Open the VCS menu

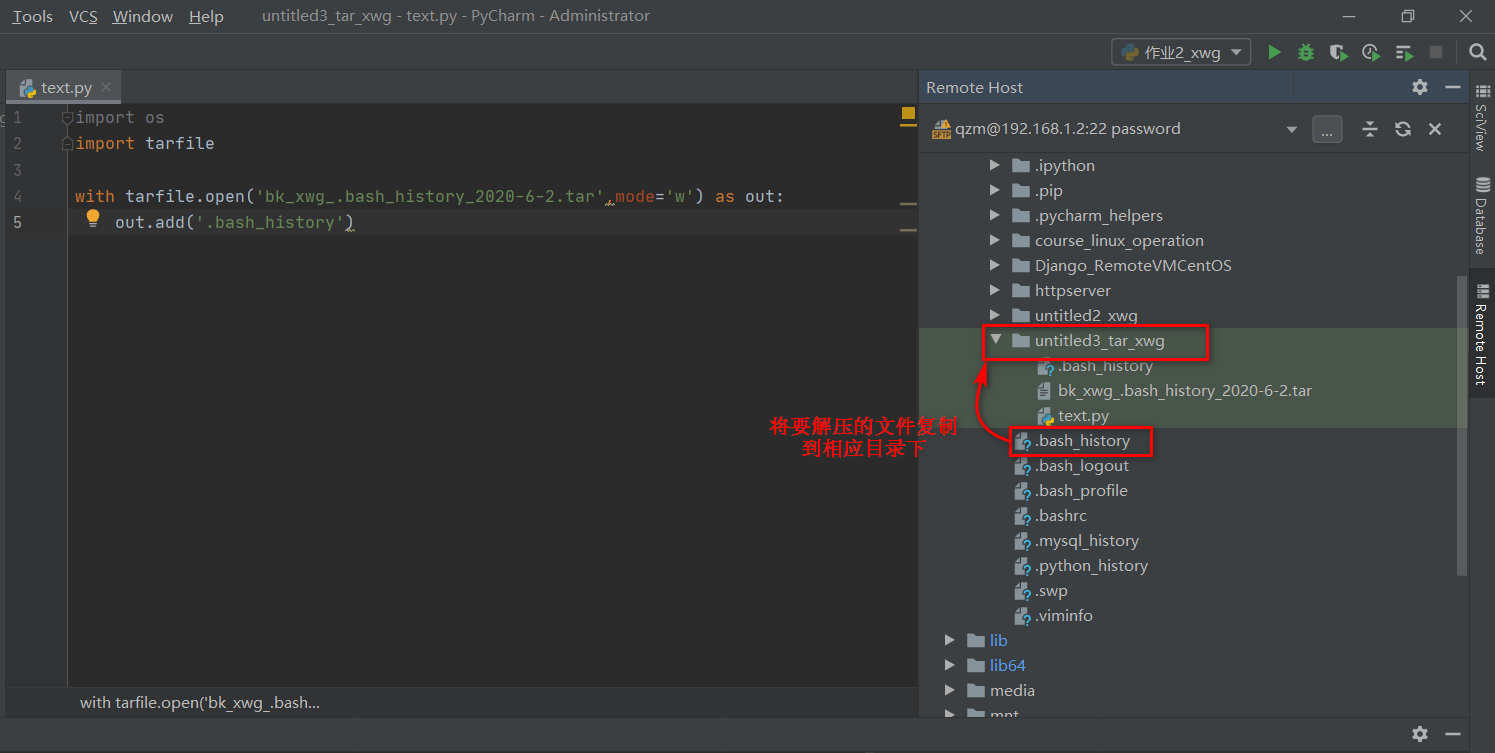tap(84, 16)
